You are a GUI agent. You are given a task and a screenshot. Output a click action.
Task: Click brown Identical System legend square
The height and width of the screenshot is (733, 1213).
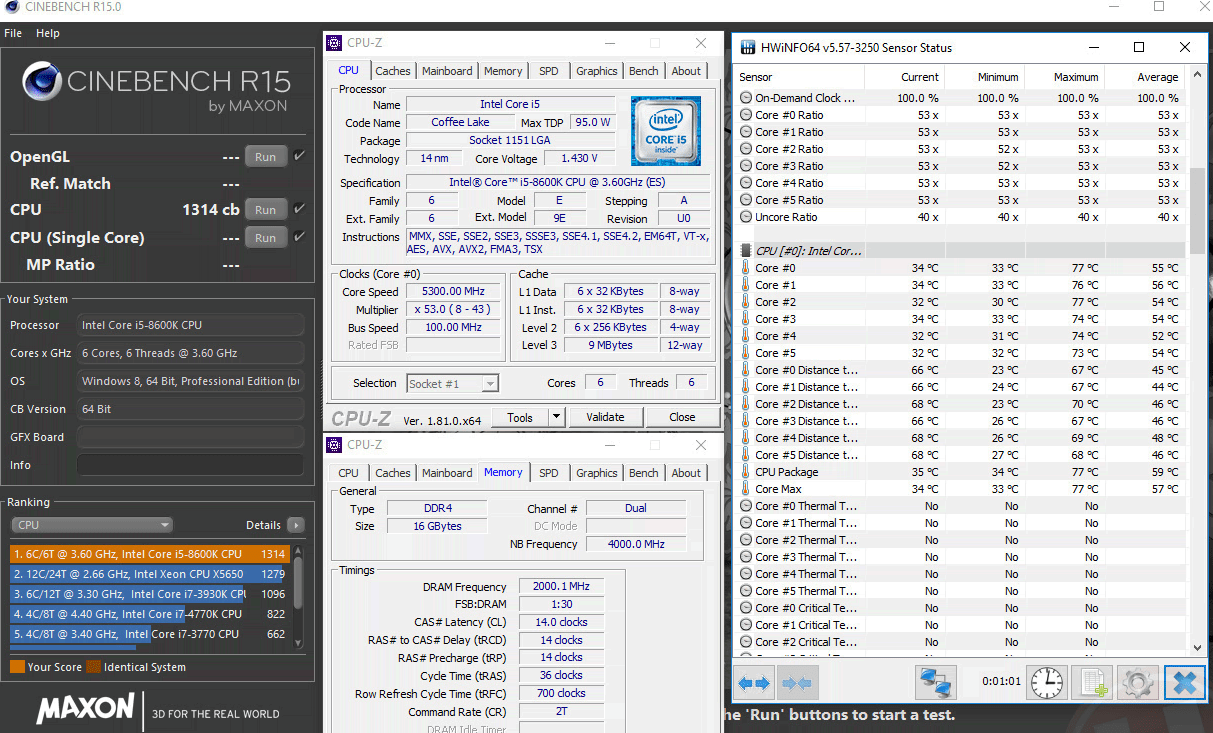pos(93,667)
